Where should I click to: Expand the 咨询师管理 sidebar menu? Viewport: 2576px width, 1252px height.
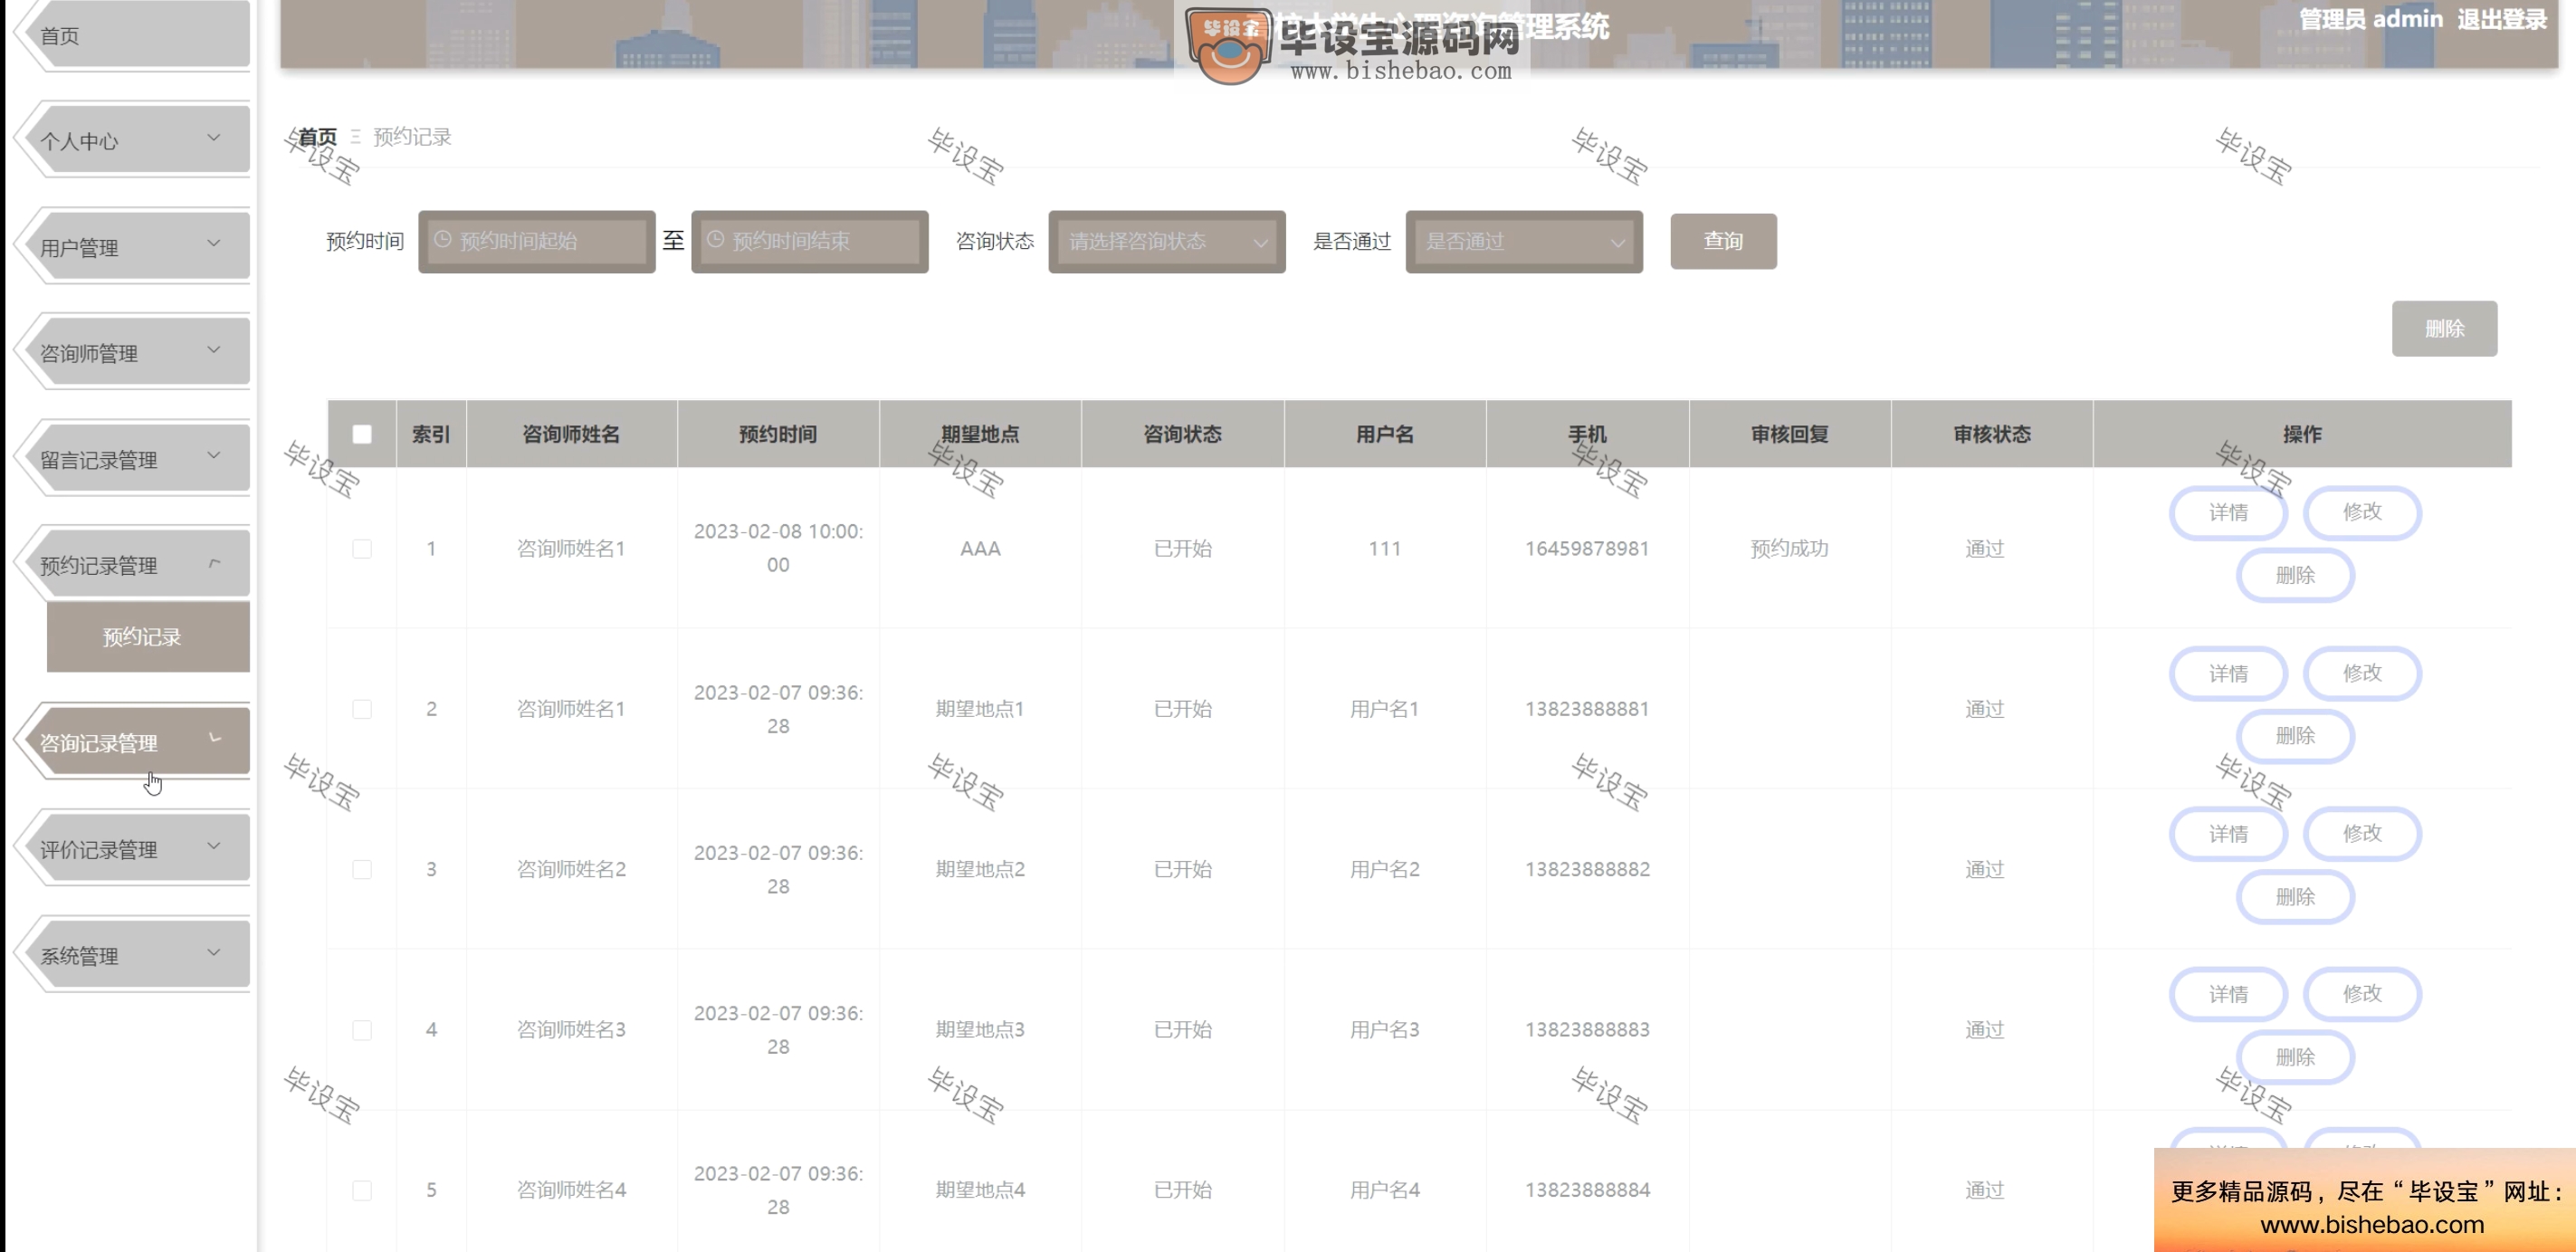[135, 352]
